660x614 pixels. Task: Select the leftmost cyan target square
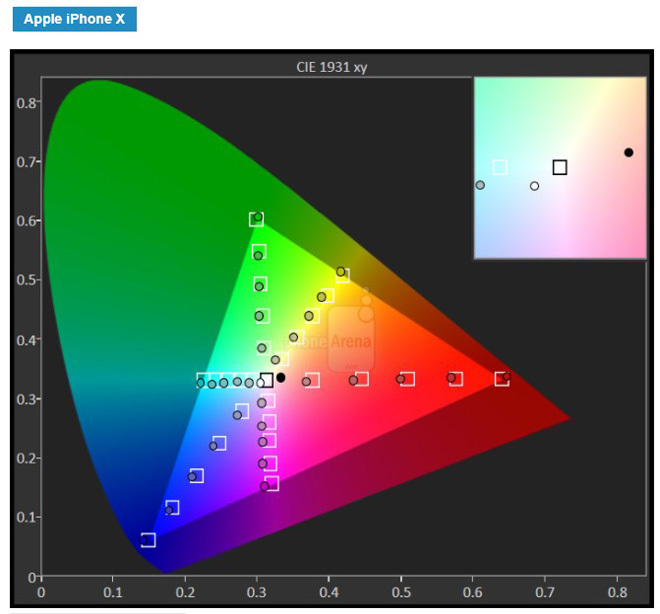click(203, 380)
